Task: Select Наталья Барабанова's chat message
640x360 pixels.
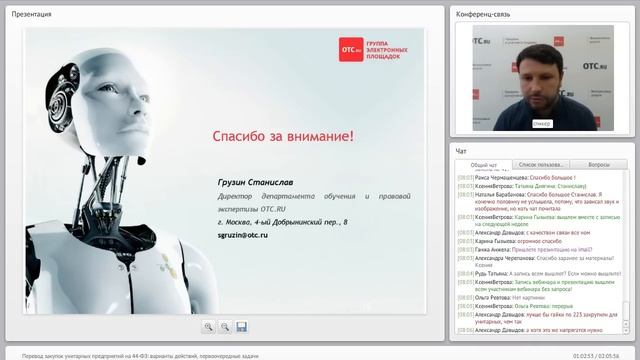Action: coord(539,202)
